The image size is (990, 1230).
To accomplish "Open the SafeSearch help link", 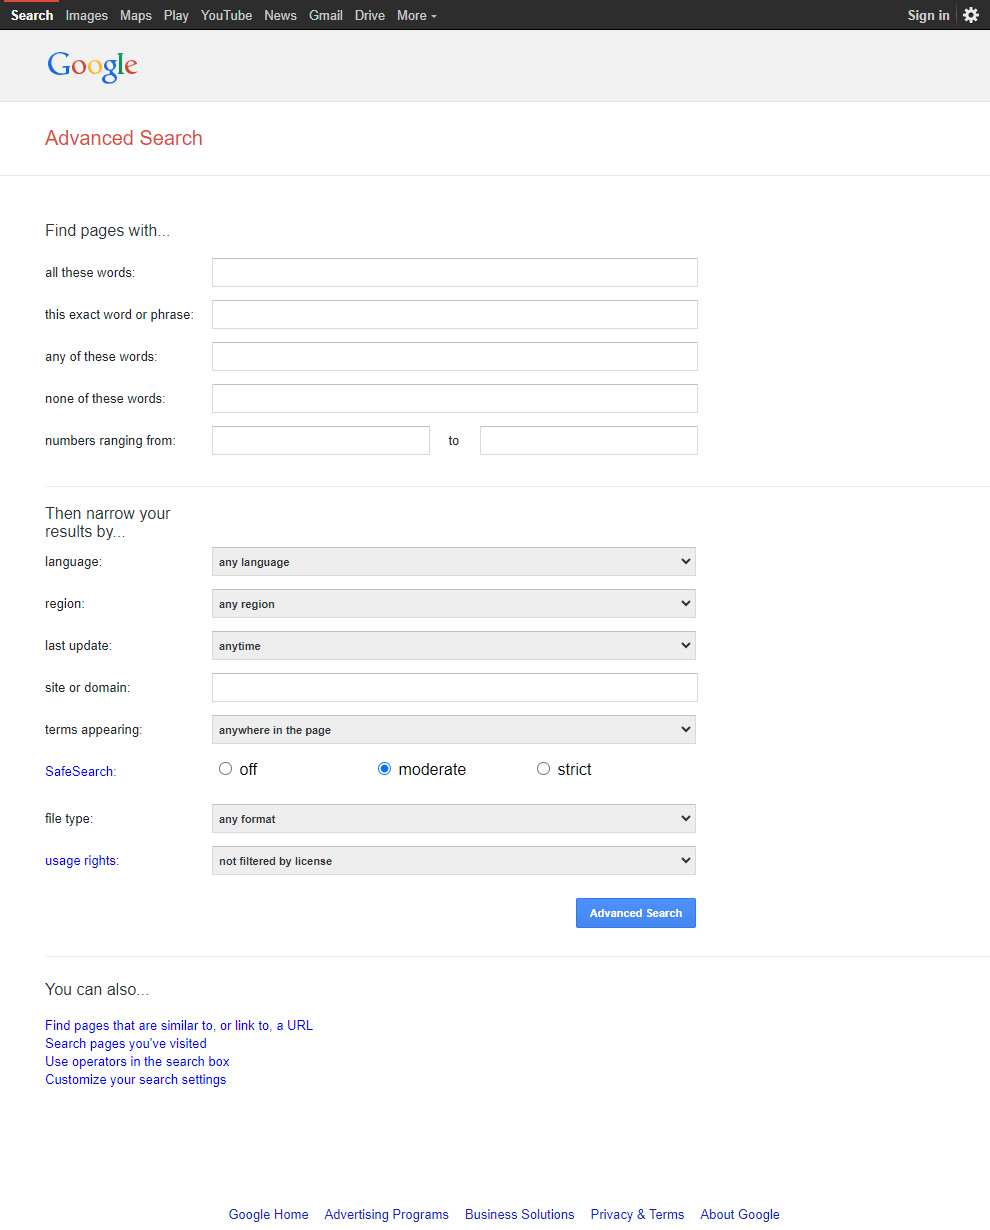I will (79, 771).
